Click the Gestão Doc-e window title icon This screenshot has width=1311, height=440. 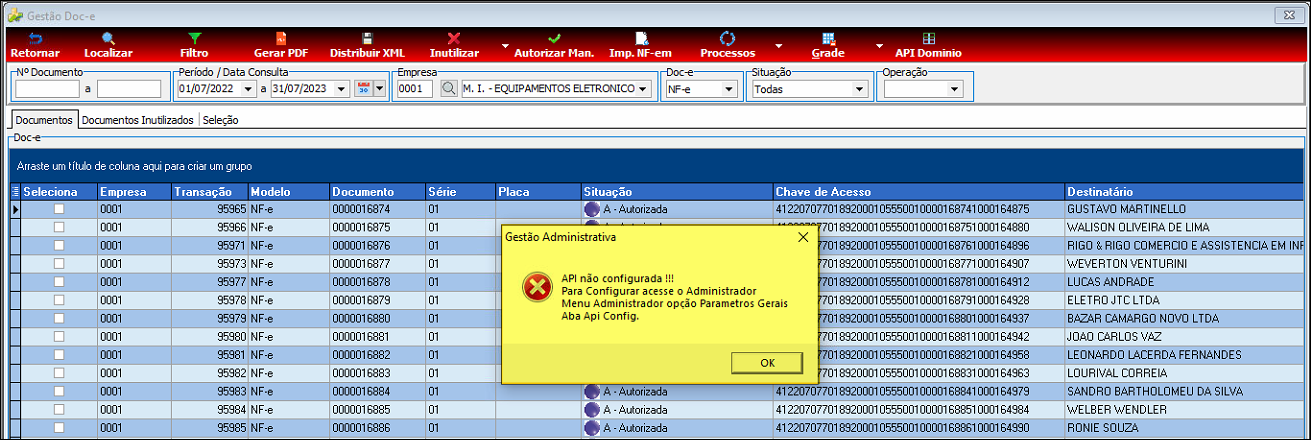click(x=15, y=14)
